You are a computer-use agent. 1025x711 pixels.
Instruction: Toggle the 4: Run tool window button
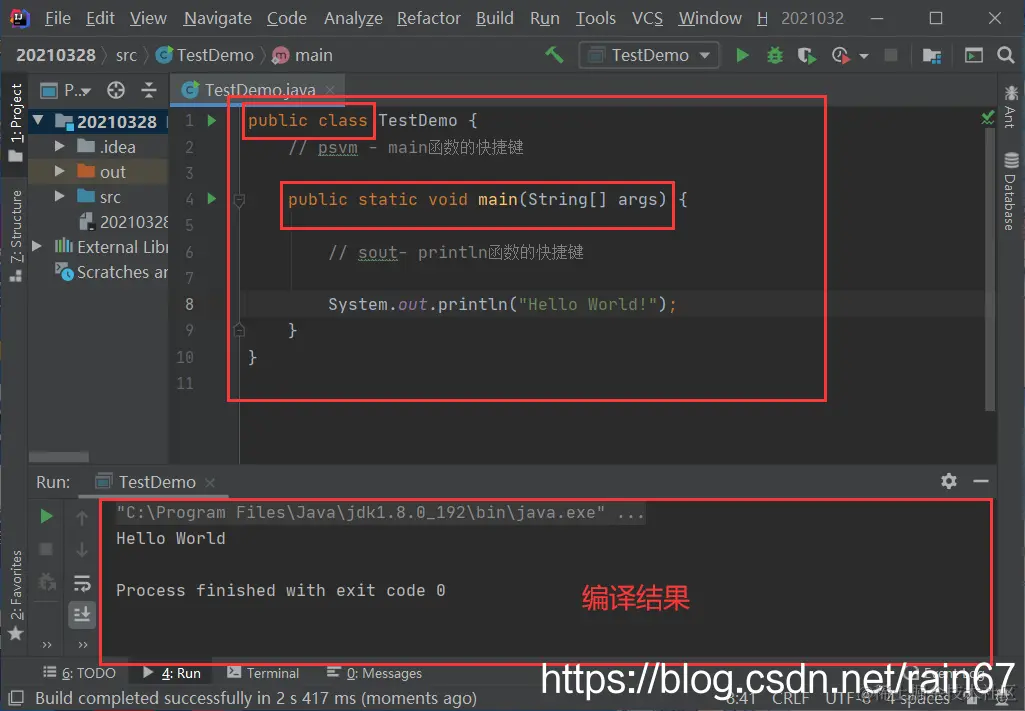click(173, 672)
